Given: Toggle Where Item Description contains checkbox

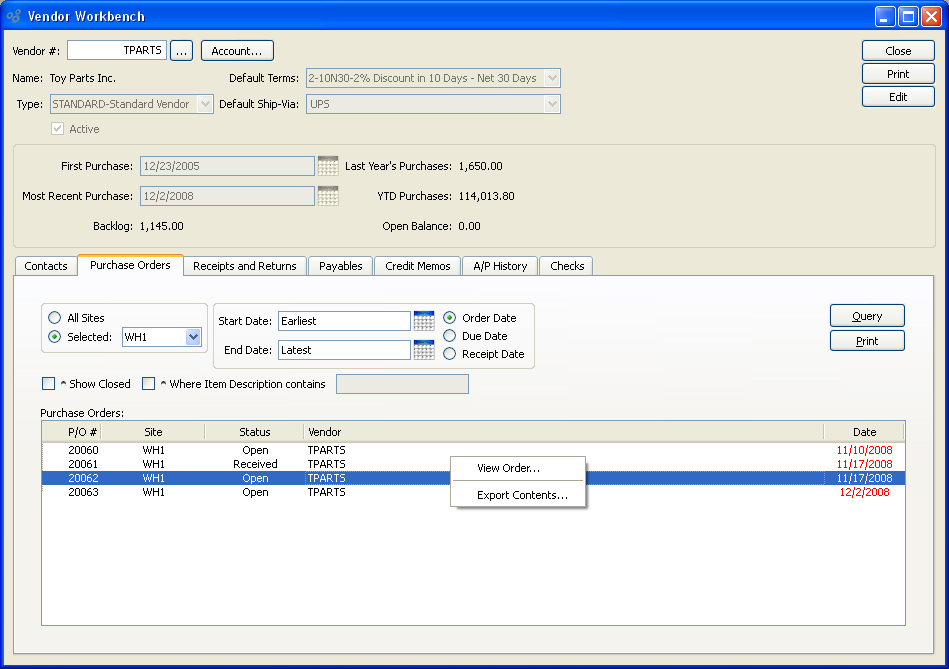Looking at the screenshot, I should click(x=148, y=384).
